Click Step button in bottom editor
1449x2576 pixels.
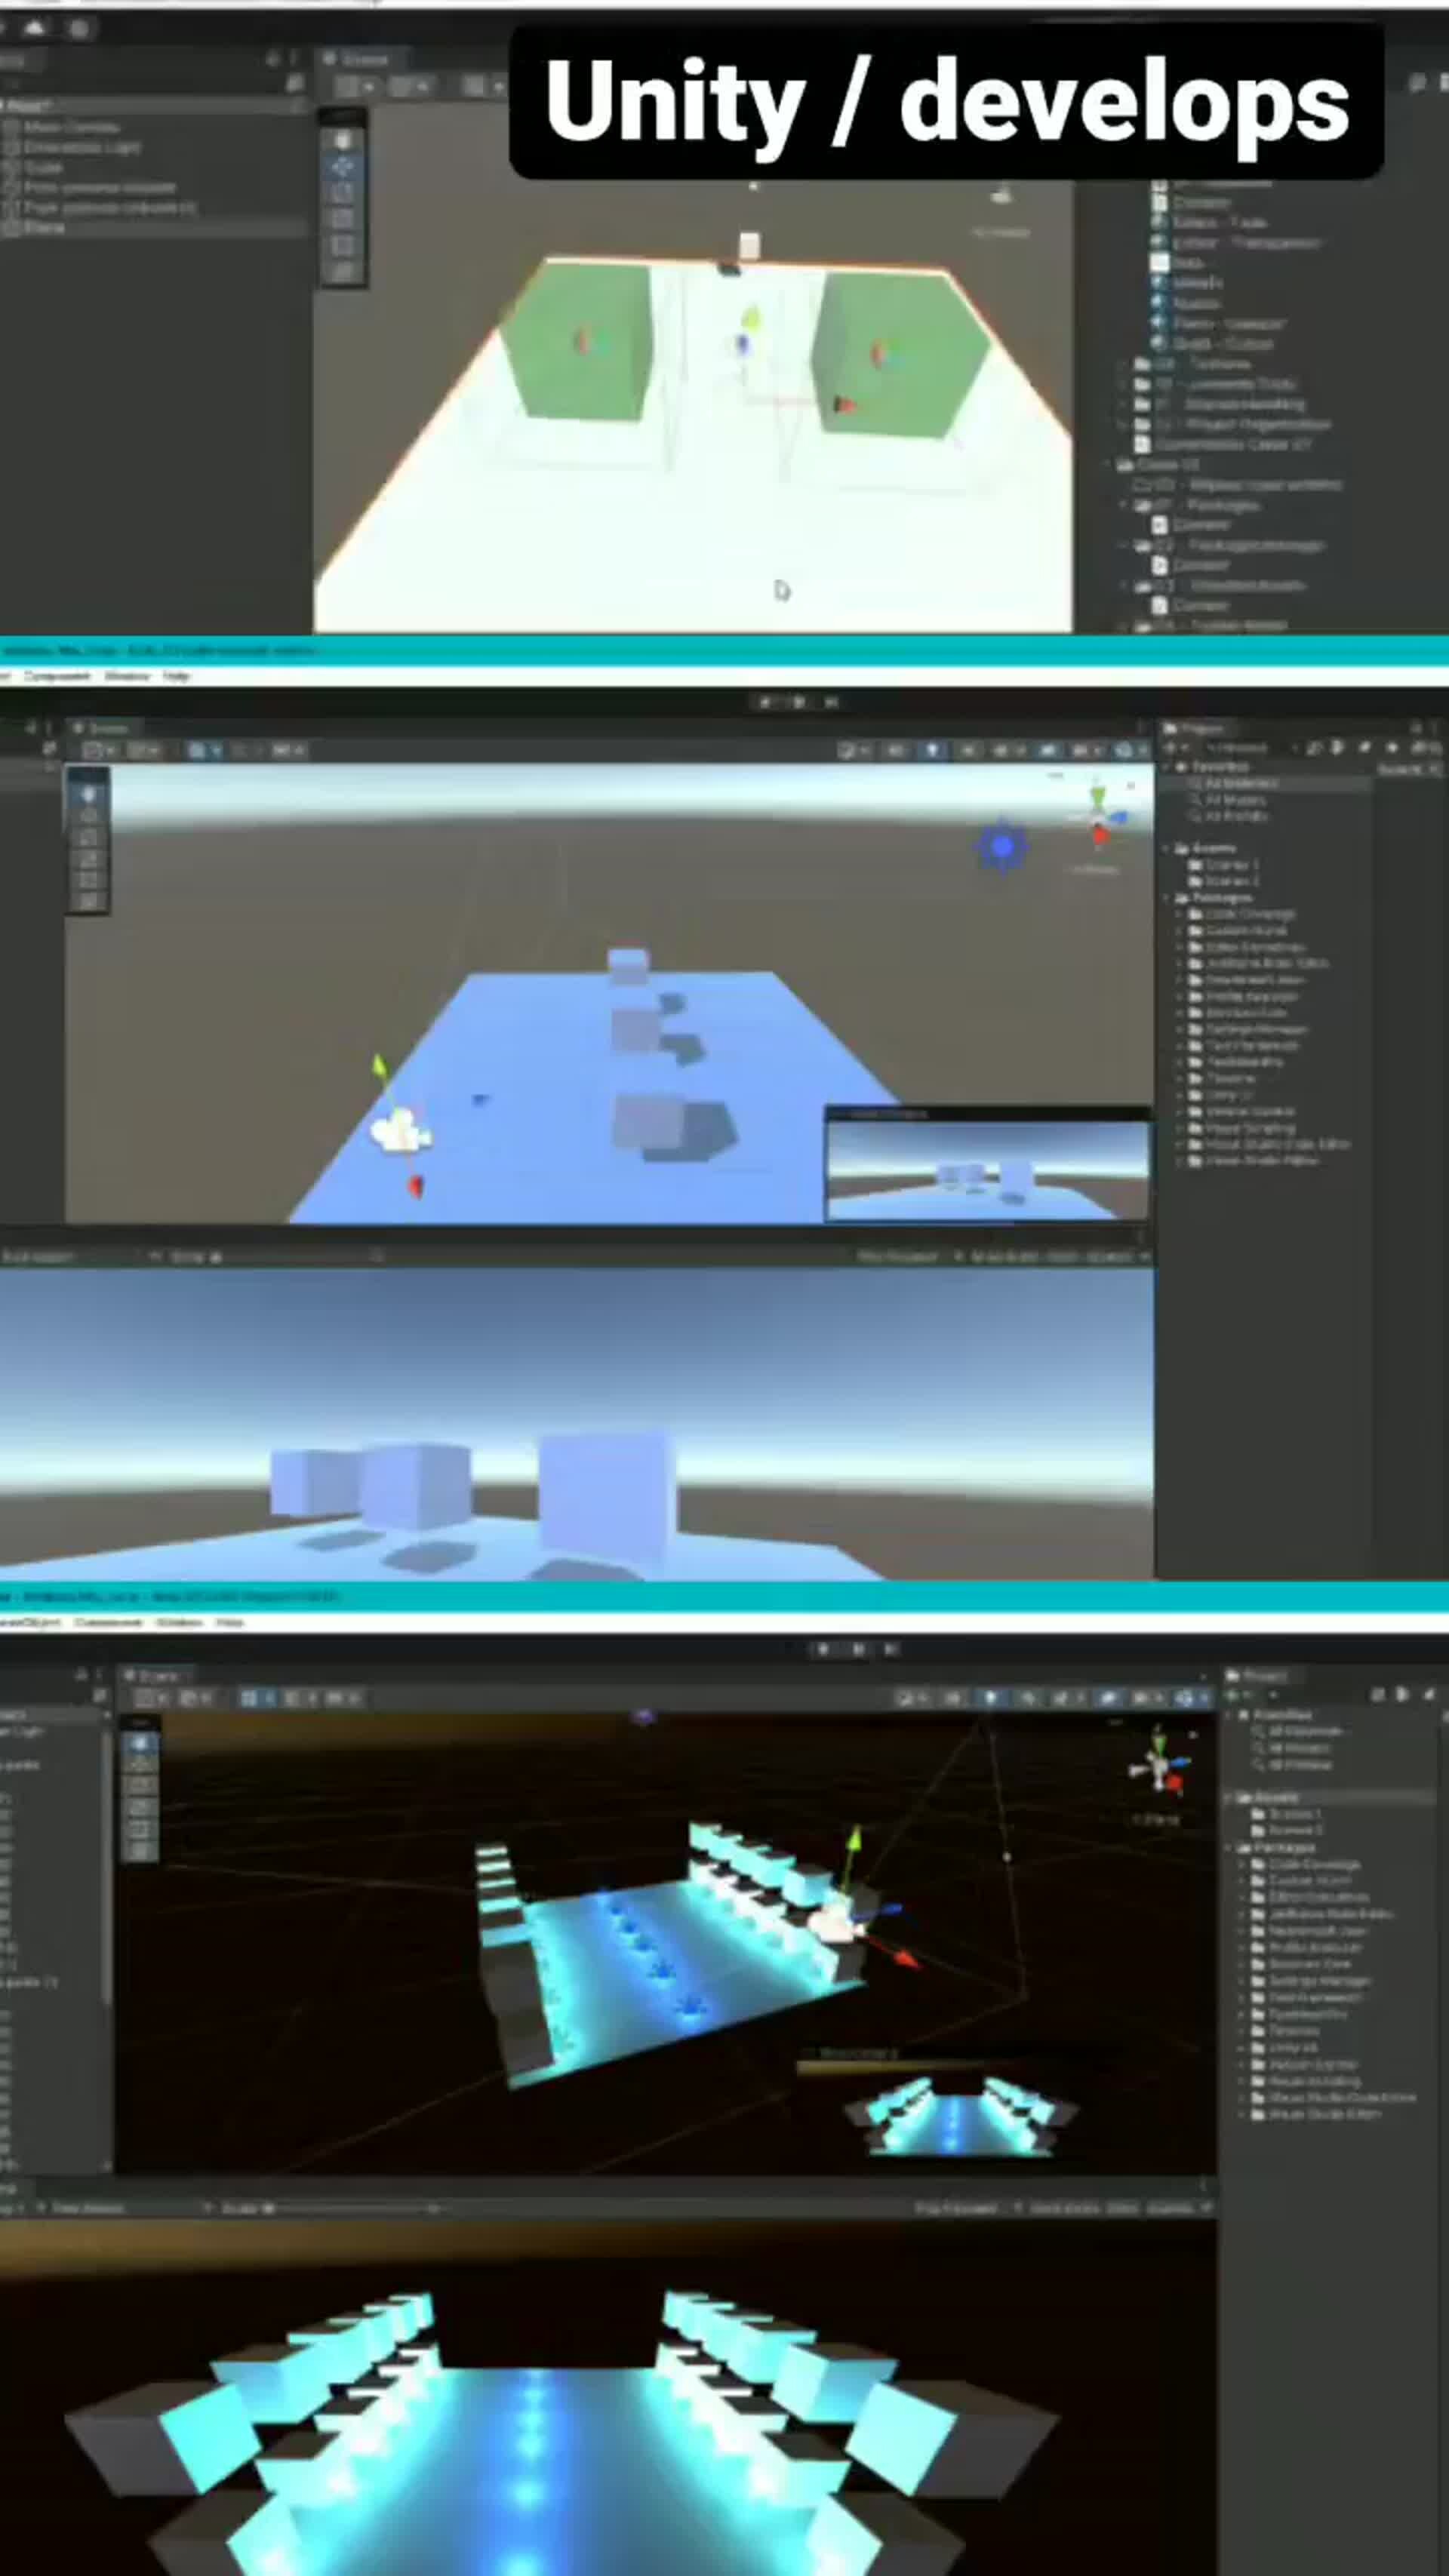coord(891,1650)
